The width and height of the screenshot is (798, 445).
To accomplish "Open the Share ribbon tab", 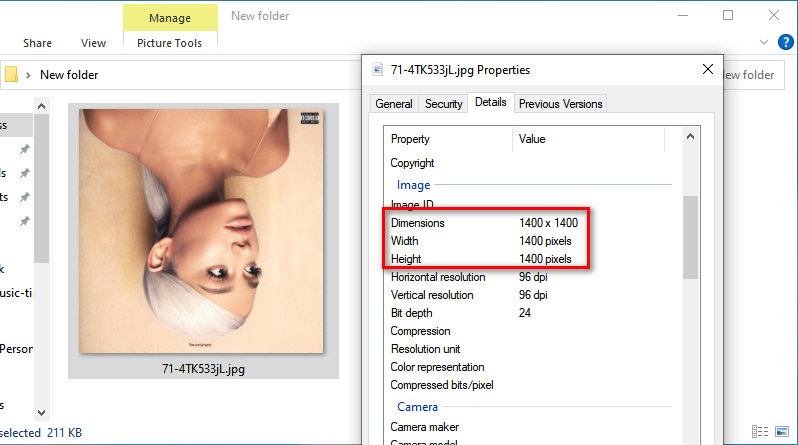I will coord(38,43).
